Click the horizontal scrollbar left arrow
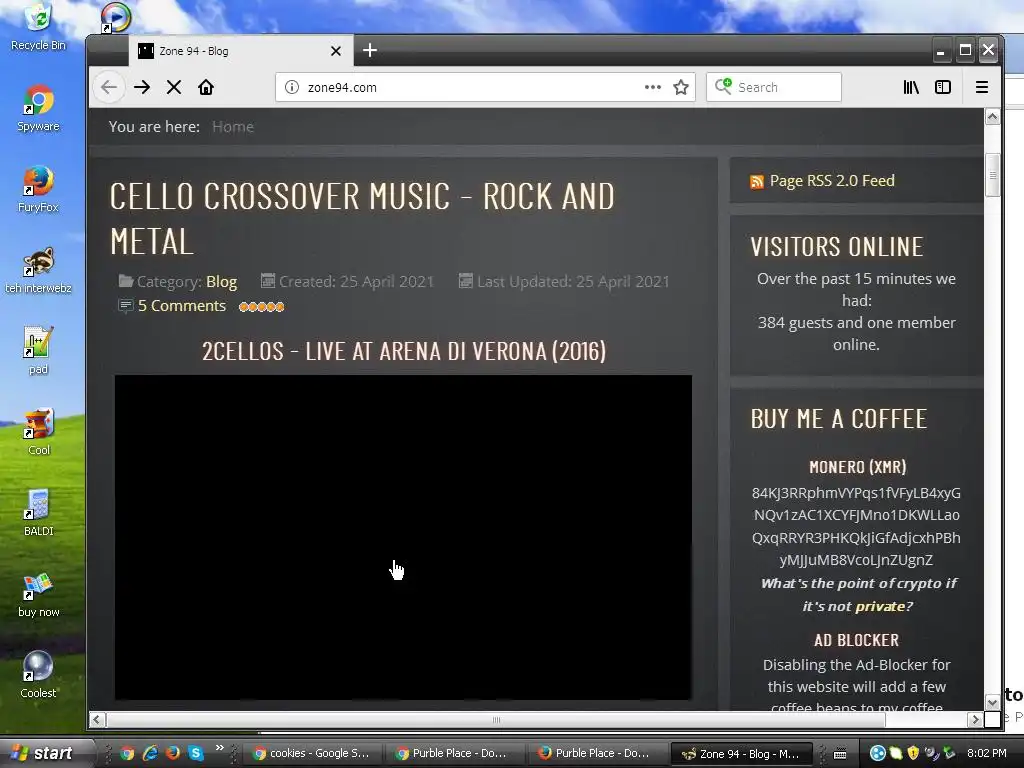Screen dimensions: 1024x768 pos(97,720)
